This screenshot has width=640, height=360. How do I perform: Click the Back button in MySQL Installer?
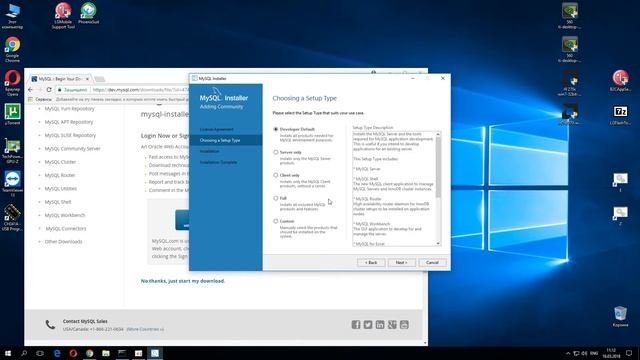(371, 262)
